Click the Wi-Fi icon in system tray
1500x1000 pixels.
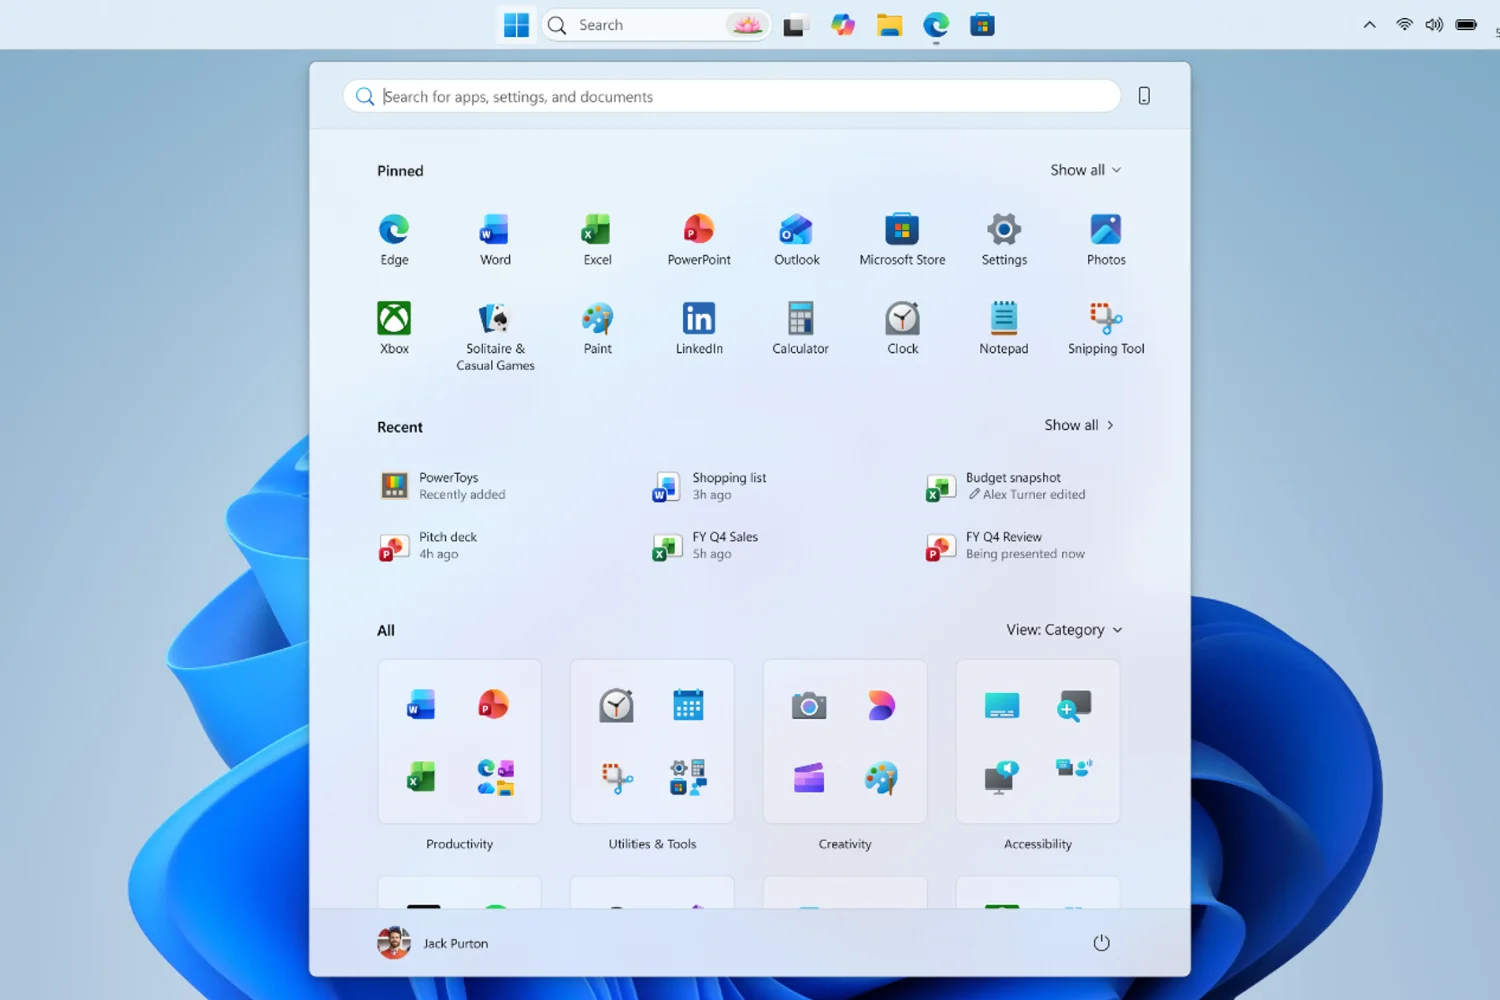(x=1404, y=25)
